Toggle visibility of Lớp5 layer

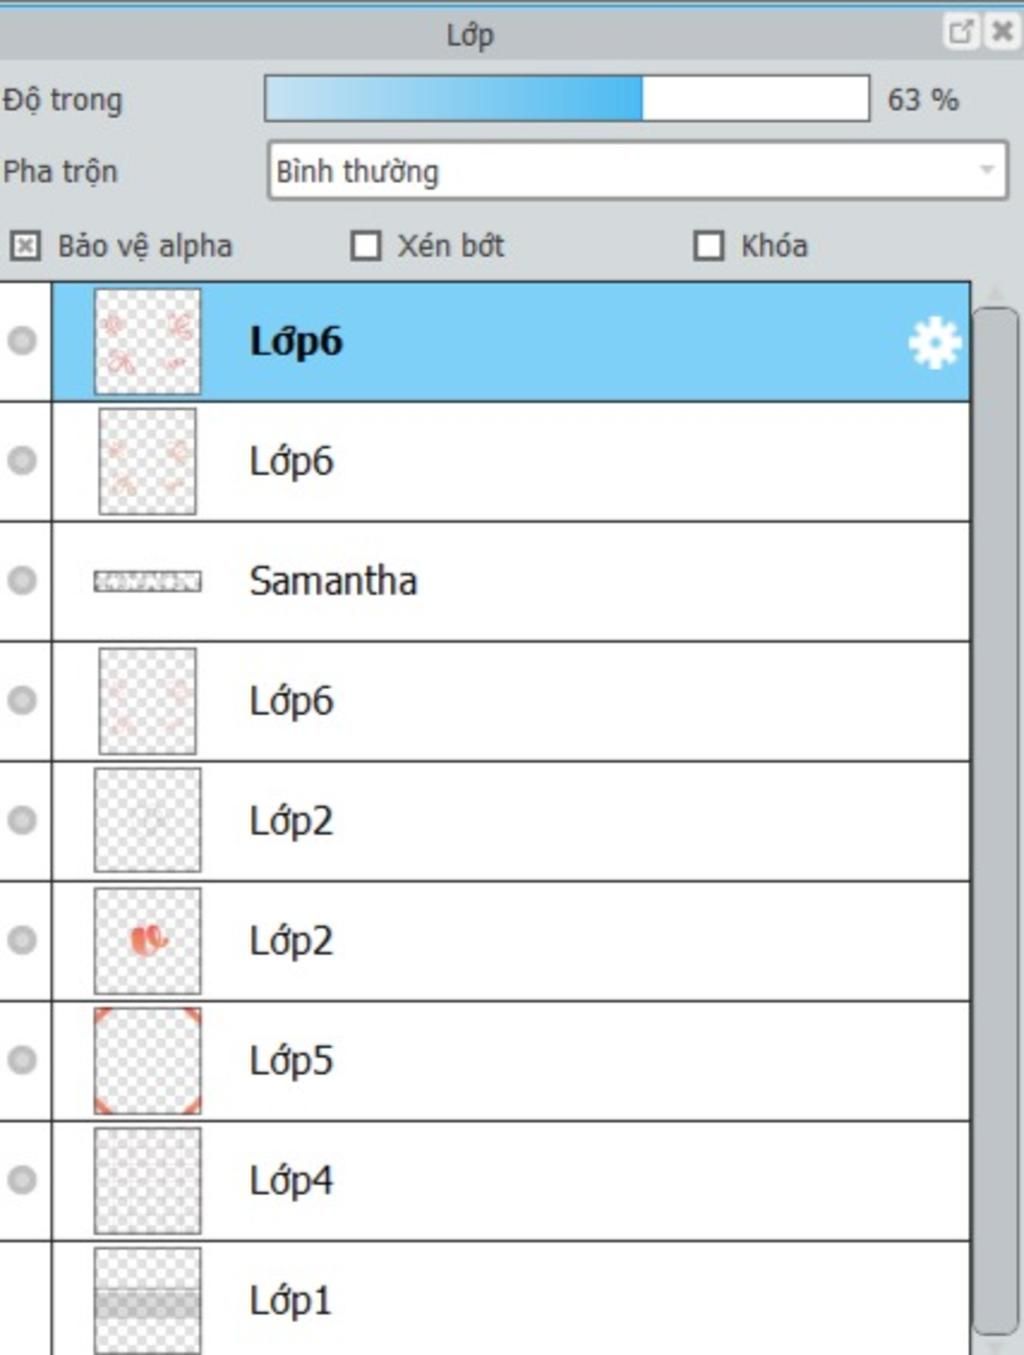[x=22, y=1060]
